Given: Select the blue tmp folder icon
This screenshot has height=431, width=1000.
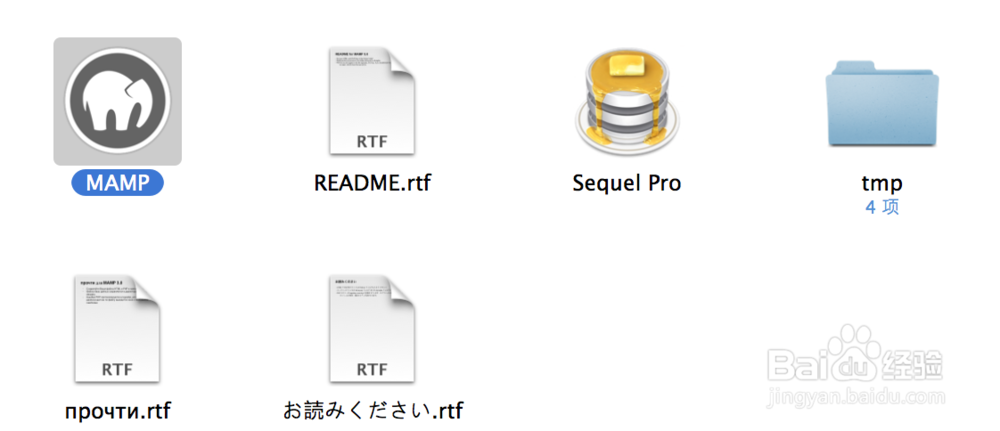Looking at the screenshot, I should (x=882, y=104).
